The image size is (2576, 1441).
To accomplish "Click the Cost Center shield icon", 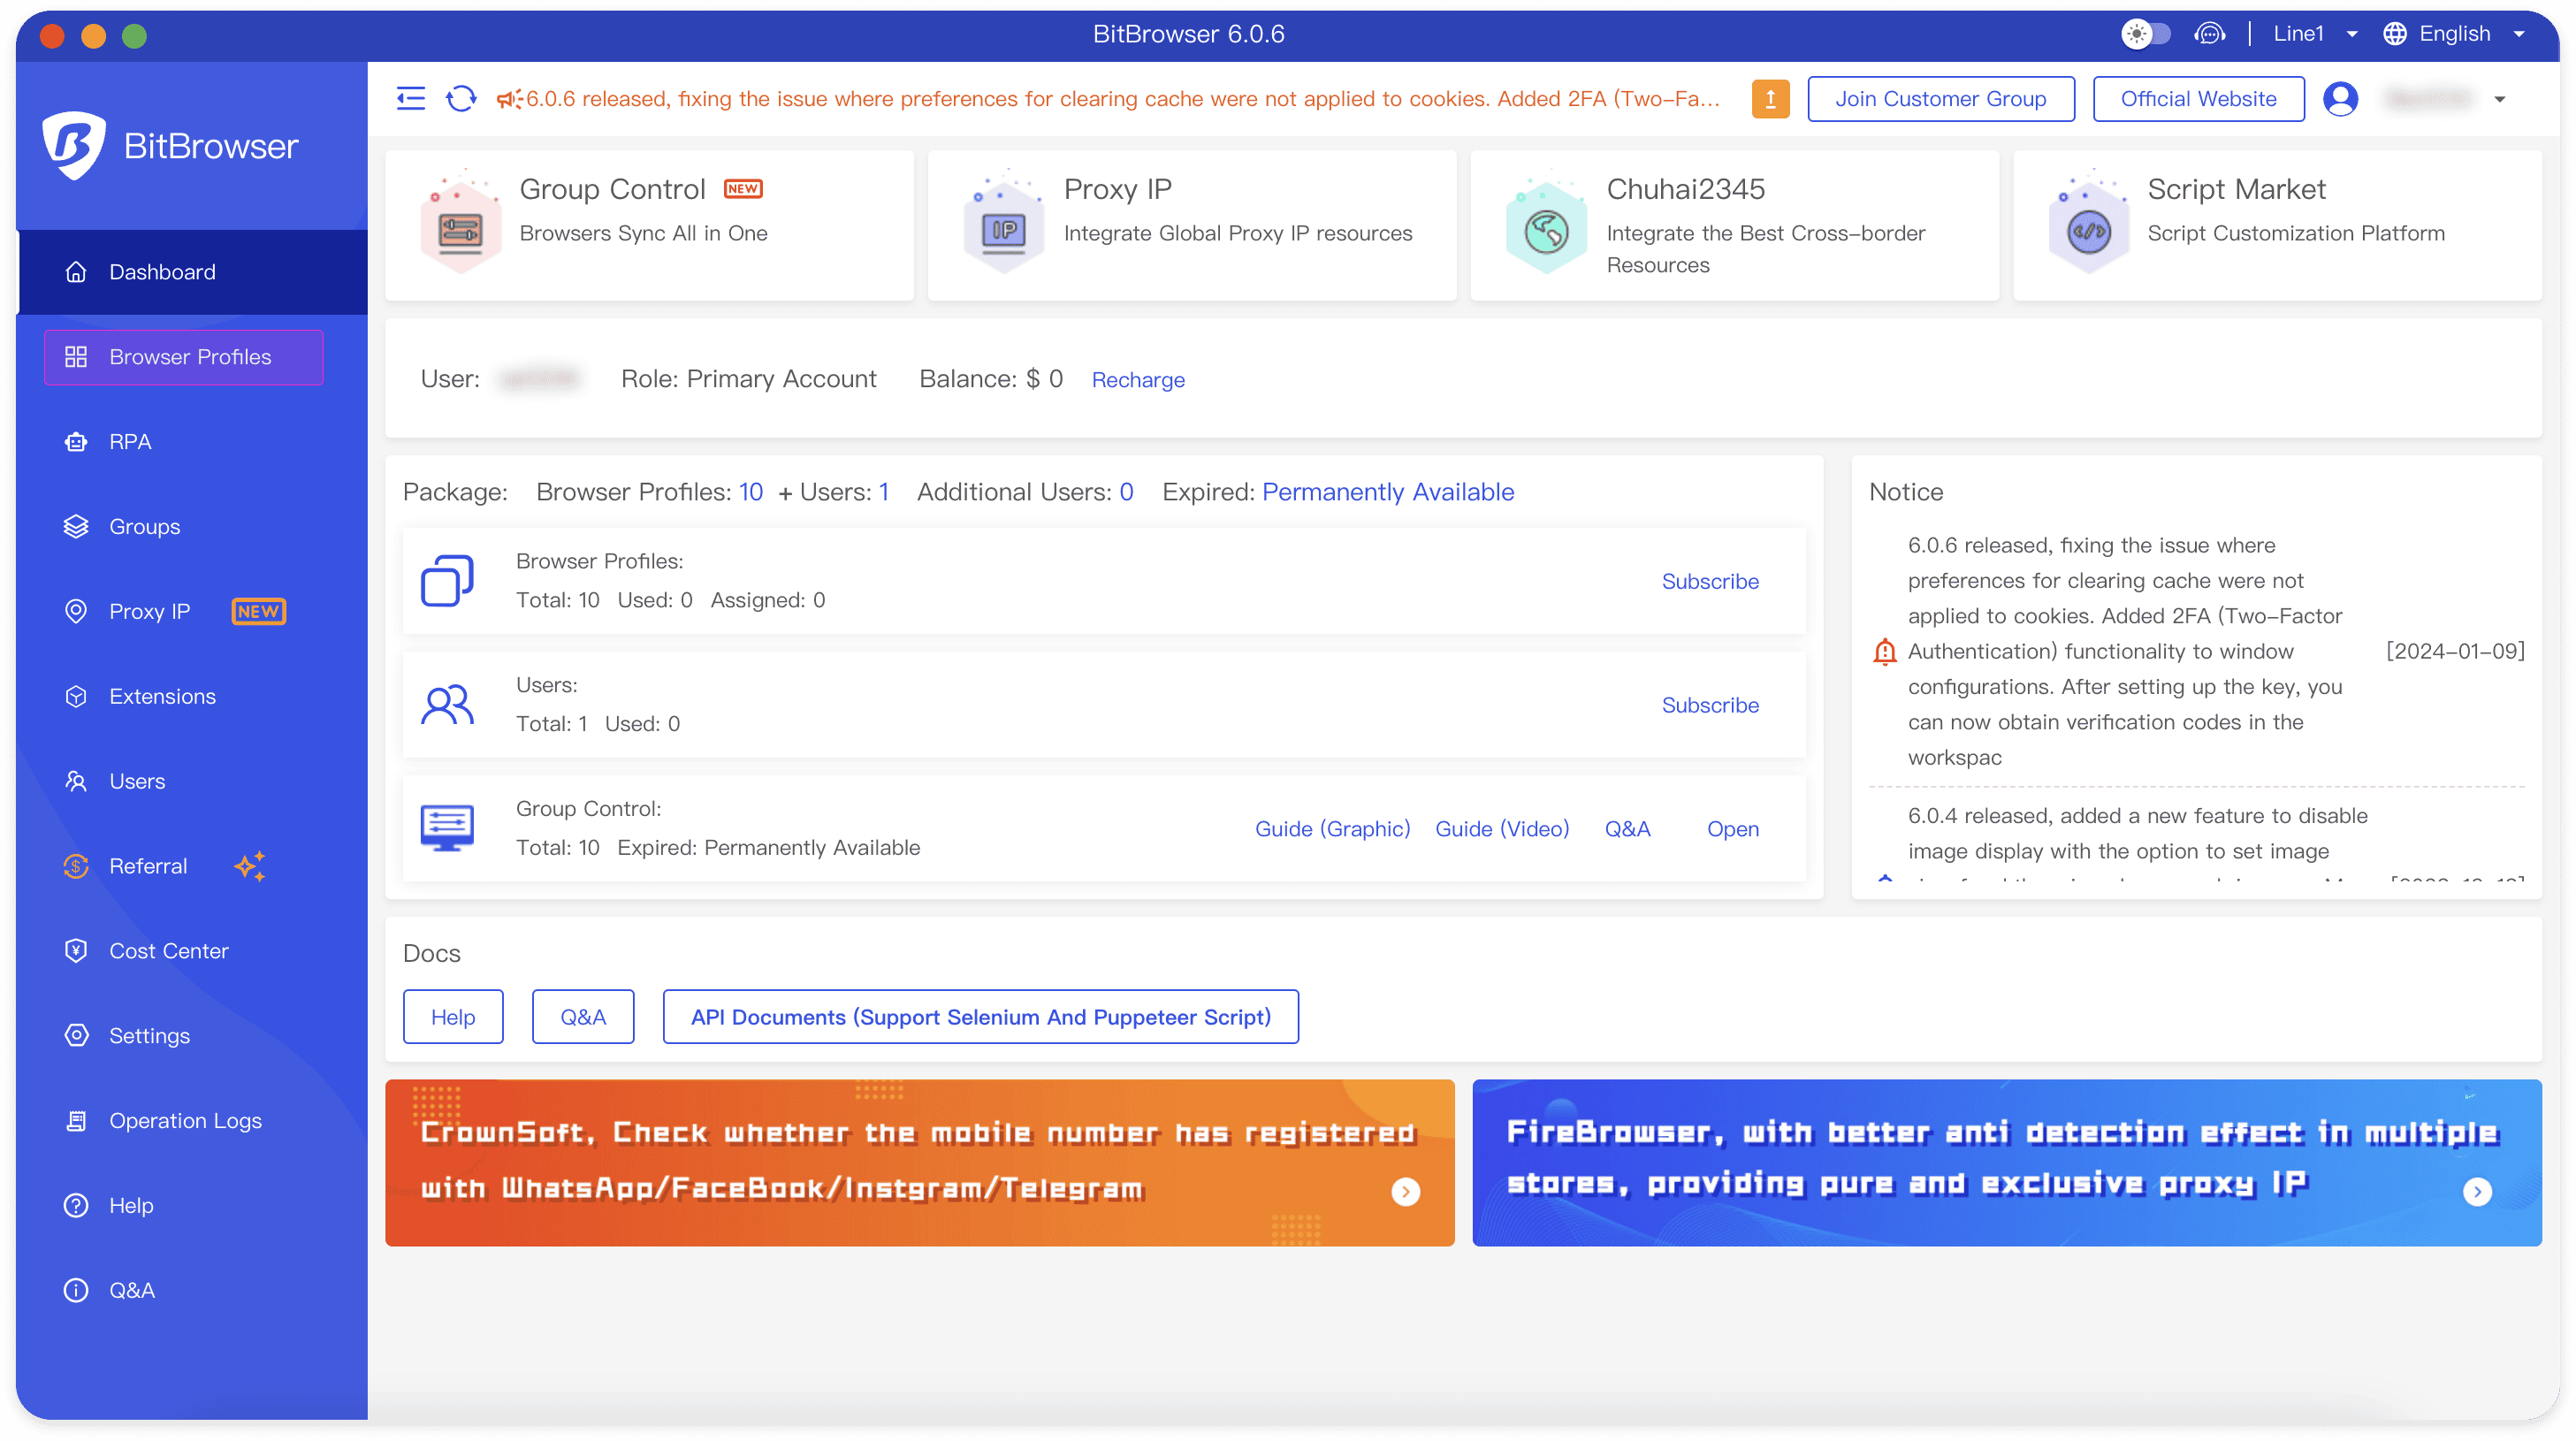I will pos(76,951).
